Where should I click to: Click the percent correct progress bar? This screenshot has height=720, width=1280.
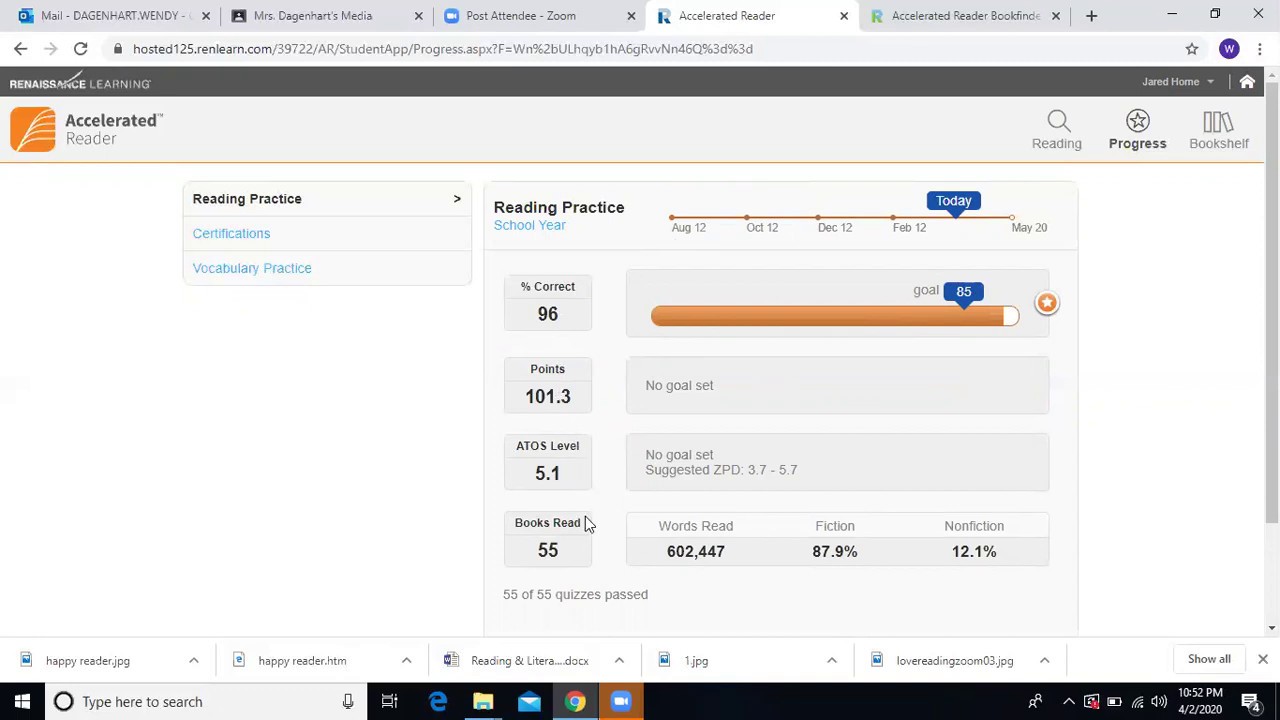point(835,316)
